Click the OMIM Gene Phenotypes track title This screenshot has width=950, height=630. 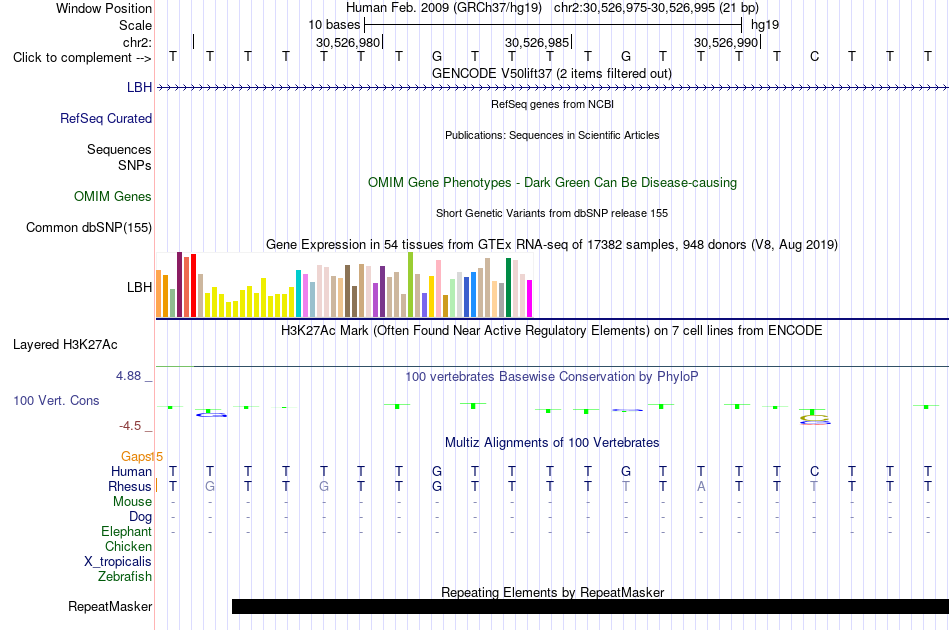click(x=552, y=182)
